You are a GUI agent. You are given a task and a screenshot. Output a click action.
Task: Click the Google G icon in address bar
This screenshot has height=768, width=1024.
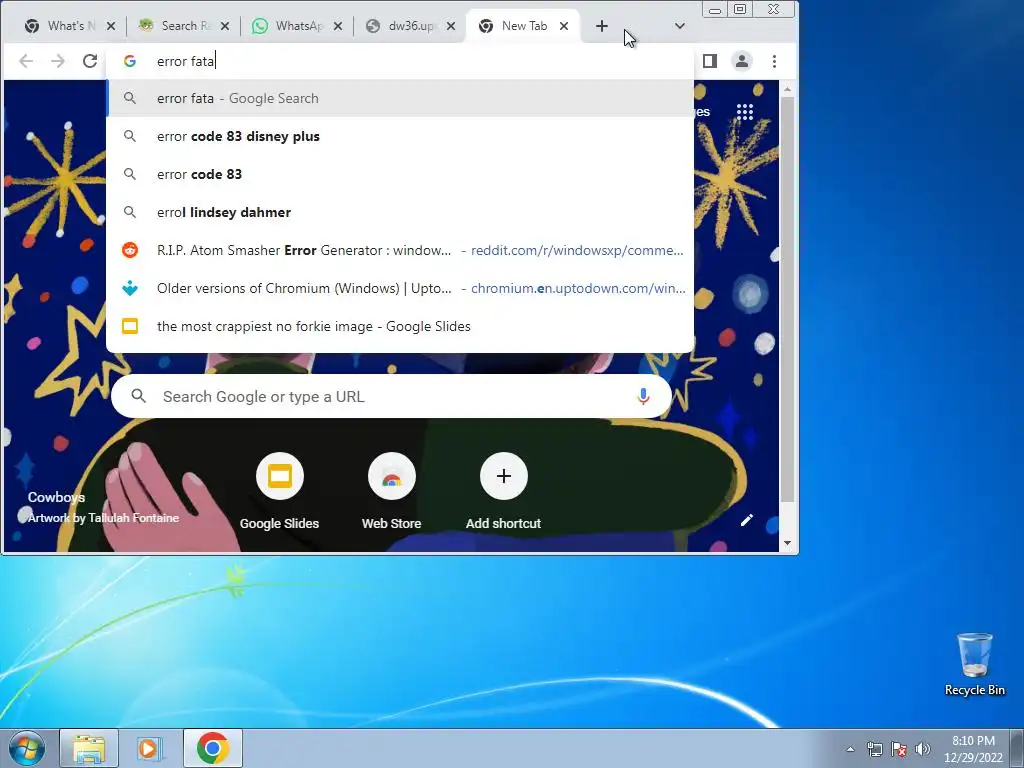click(x=130, y=61)
